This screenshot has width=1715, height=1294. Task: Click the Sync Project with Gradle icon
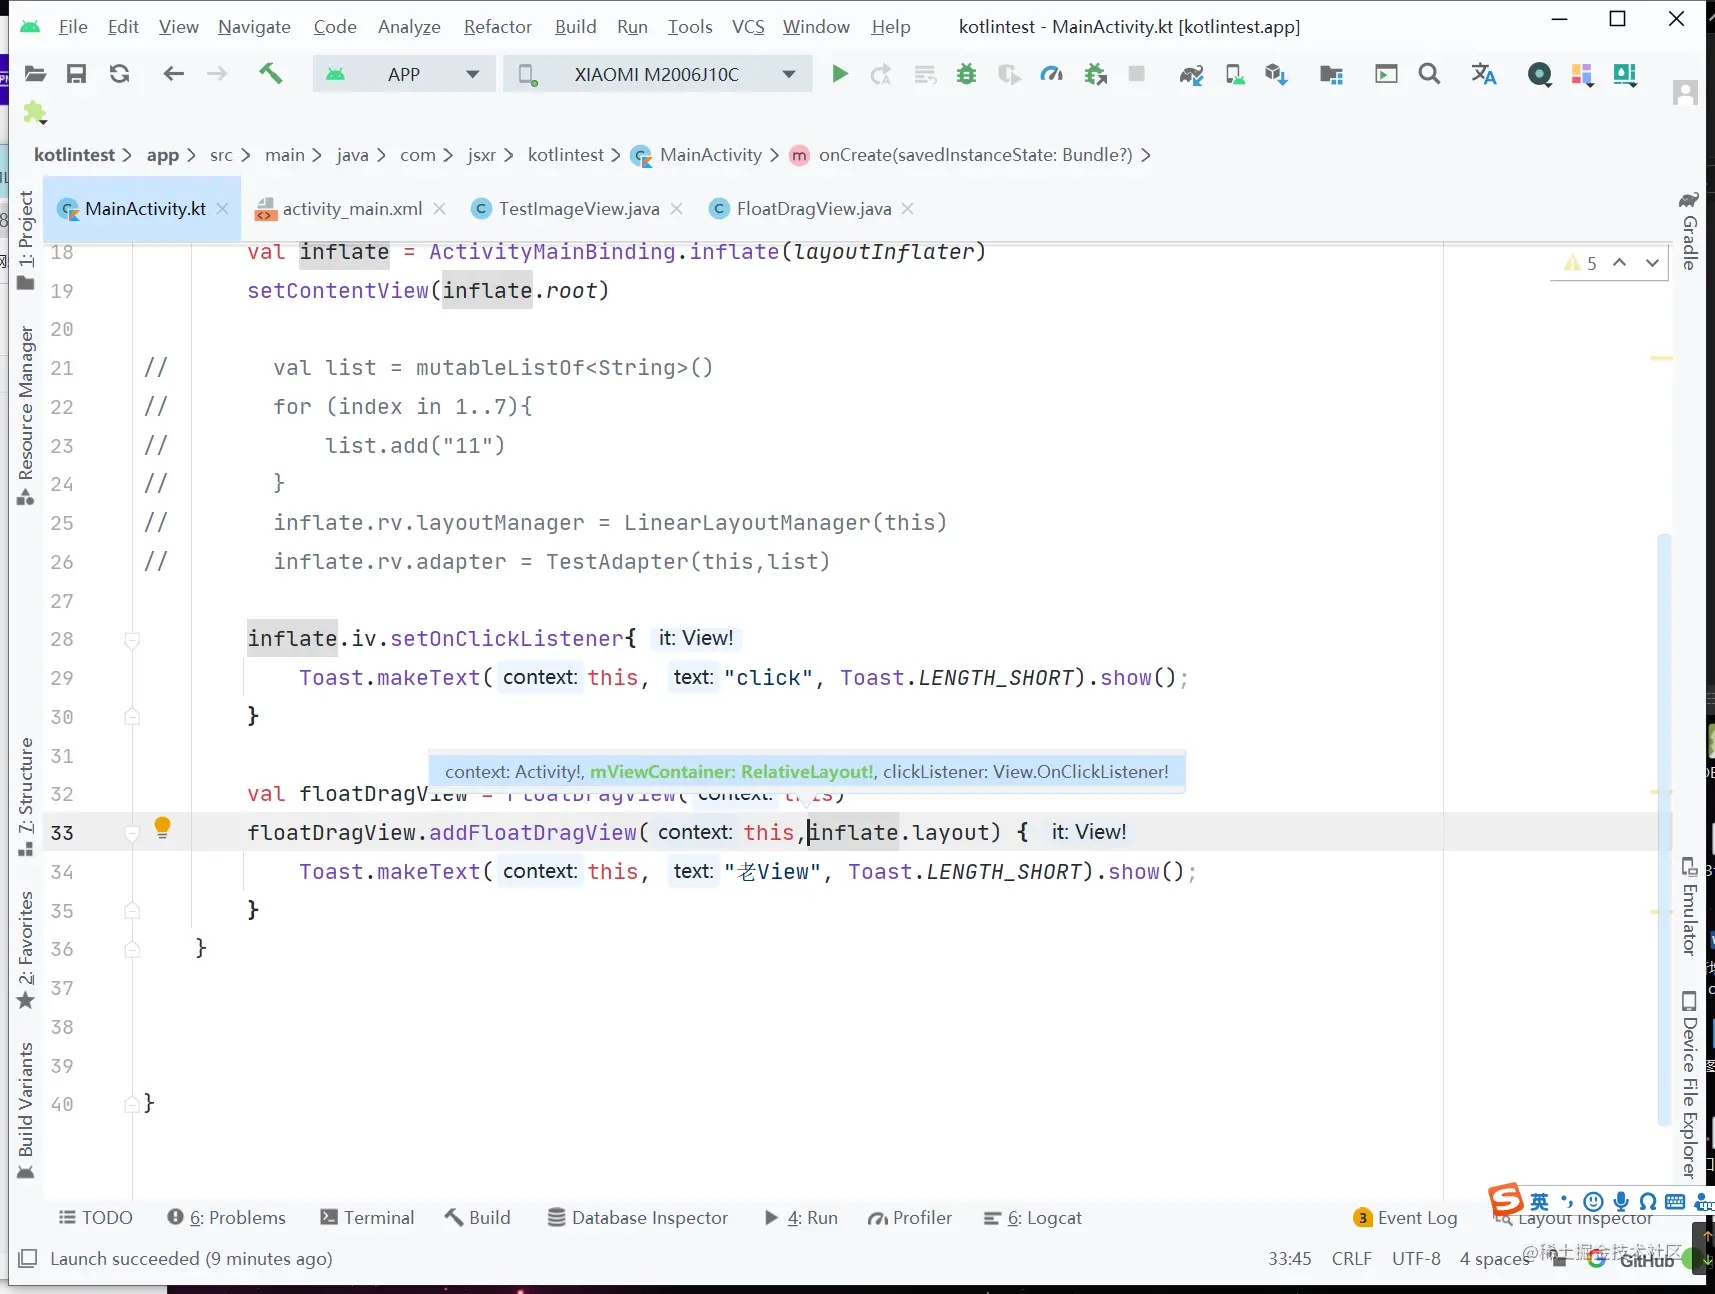[x=1191, y=74]
